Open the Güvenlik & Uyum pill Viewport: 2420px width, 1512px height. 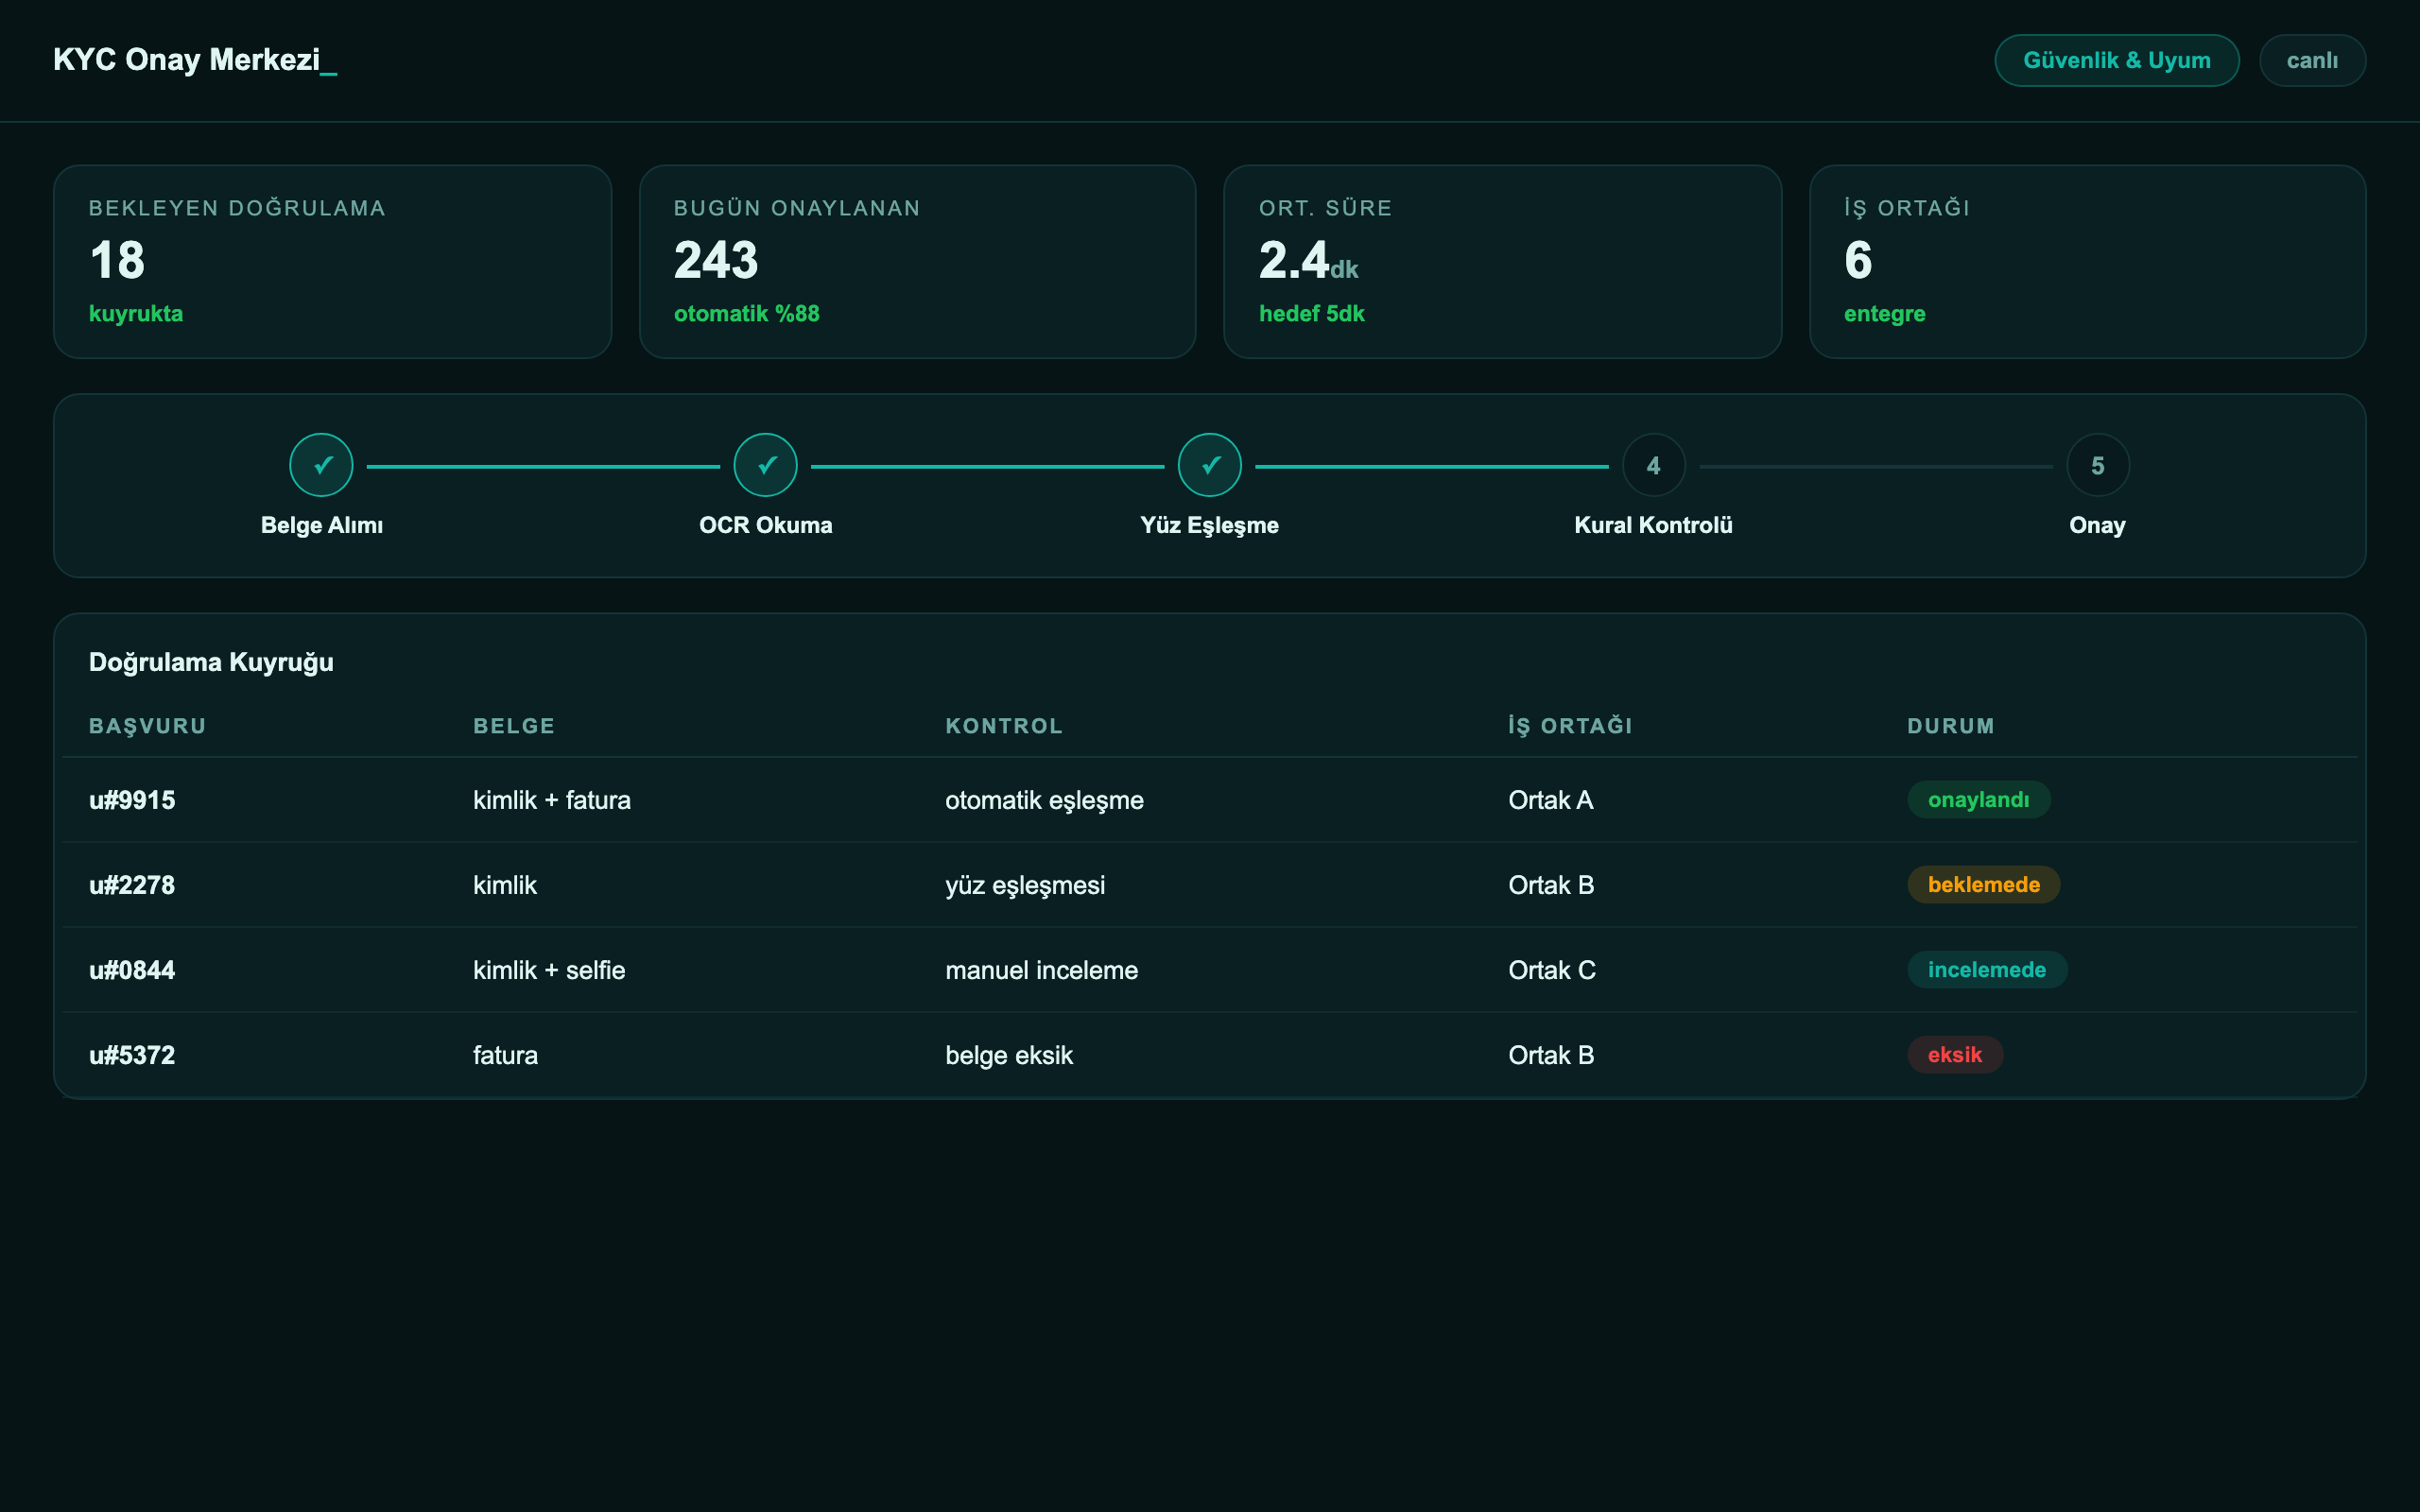click(2116, 60)
